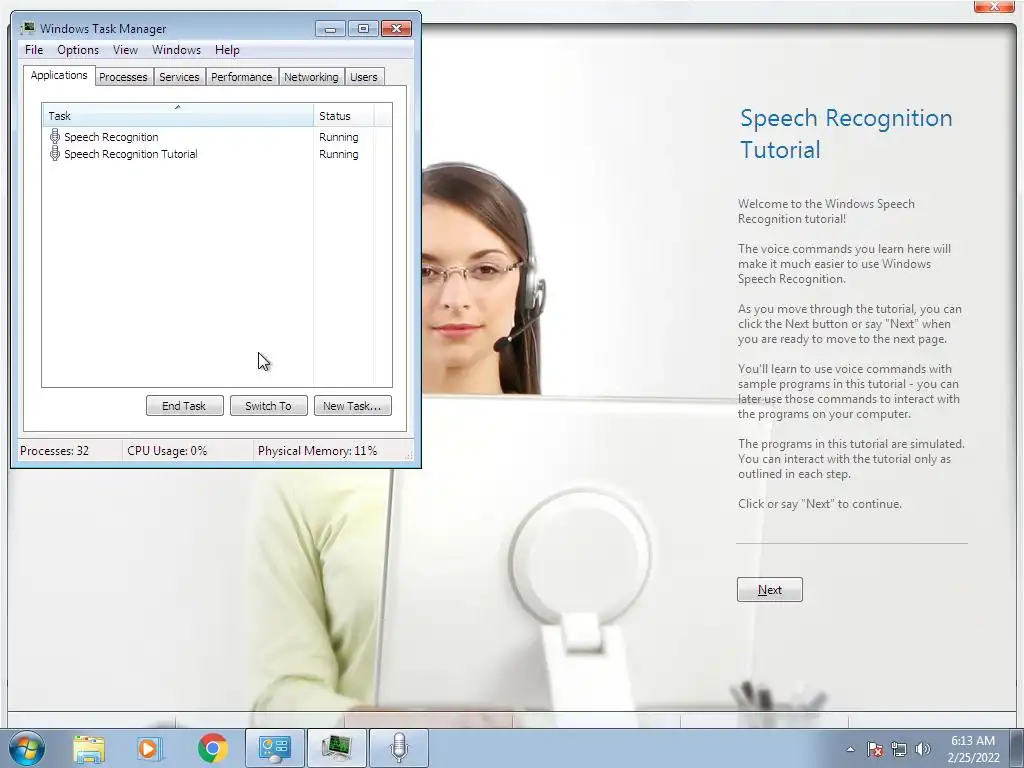1024x768 pixels.
Task: Open the Start menu orb
Action: (x=27, y=748)
